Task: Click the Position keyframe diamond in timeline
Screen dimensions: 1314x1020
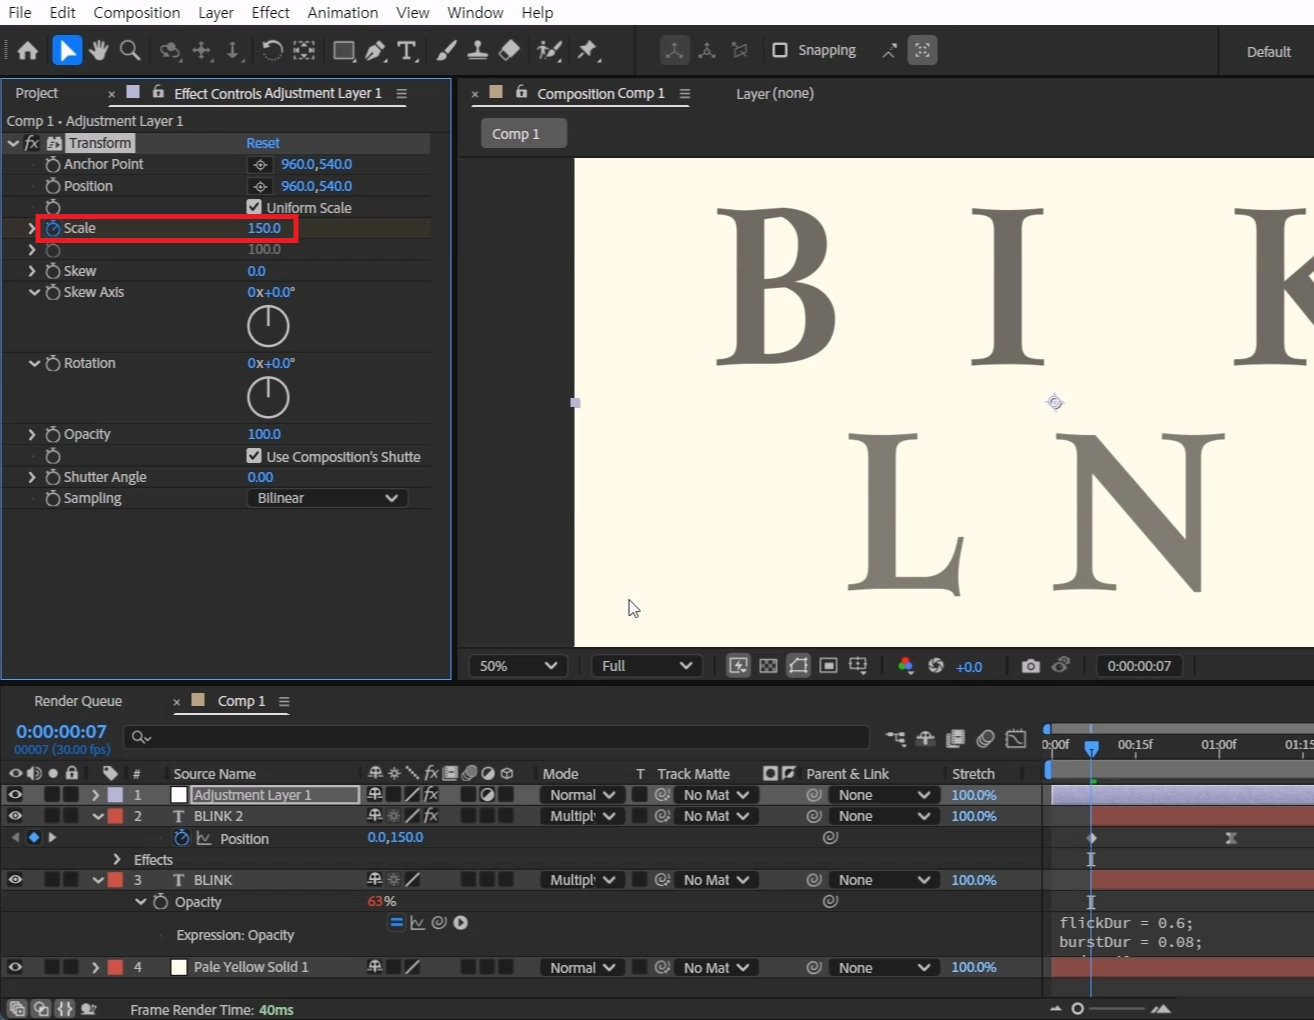Action: (x=1091, y=838)
